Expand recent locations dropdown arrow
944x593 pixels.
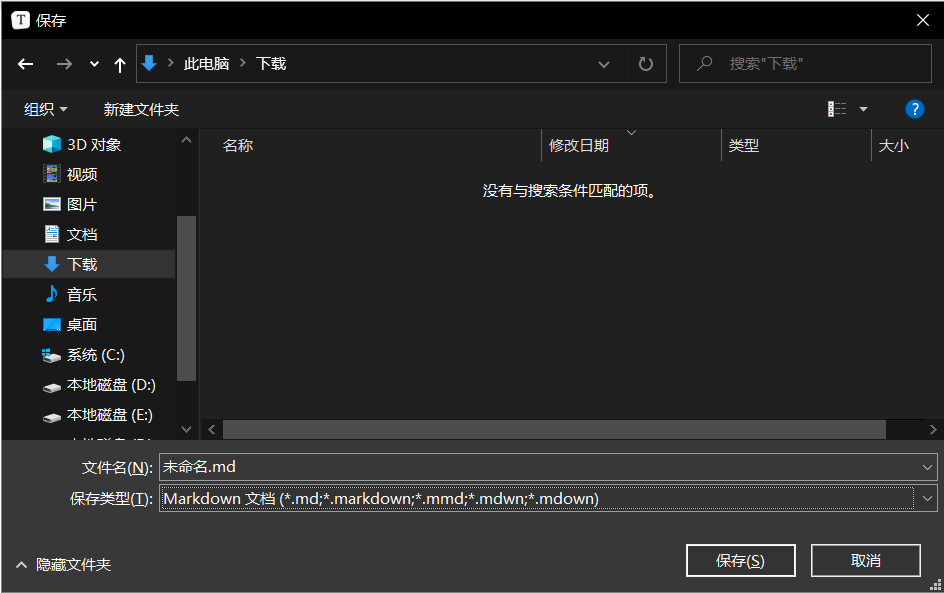[94, 64]
